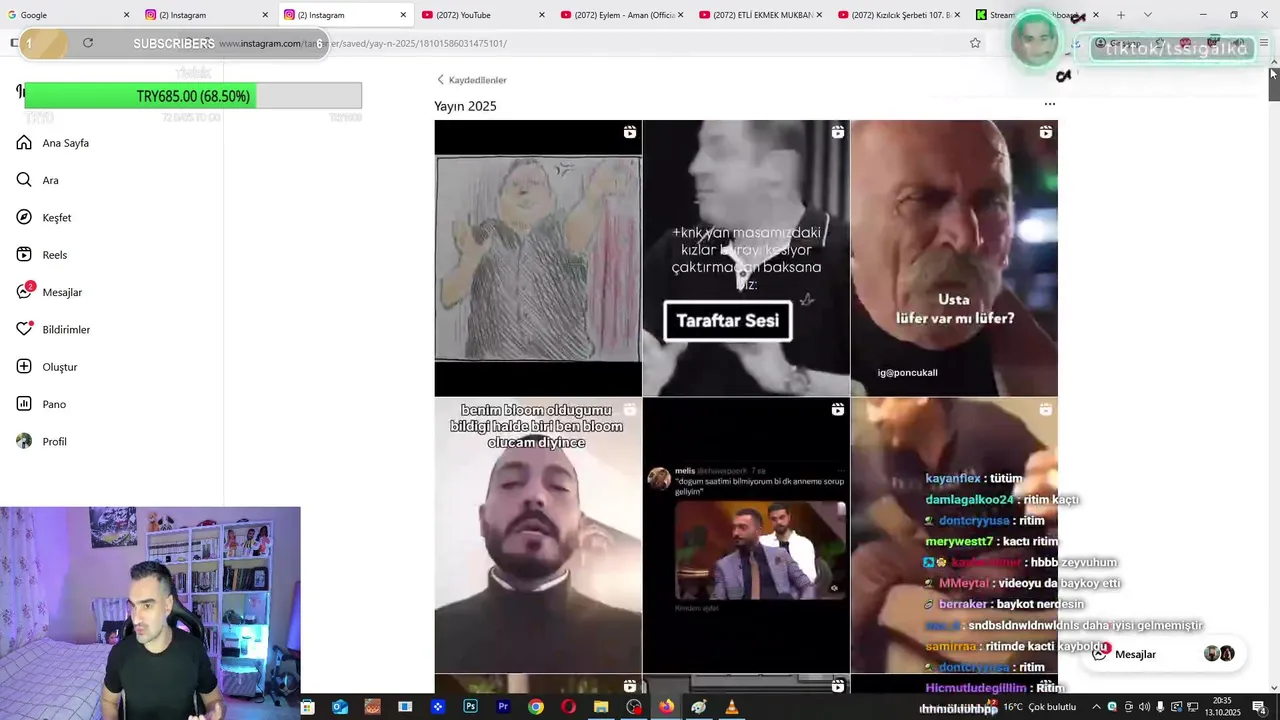Close the (2072) YouTube tab
The width and height of the screenshot is (1280, 720).
tap(542, 15)
